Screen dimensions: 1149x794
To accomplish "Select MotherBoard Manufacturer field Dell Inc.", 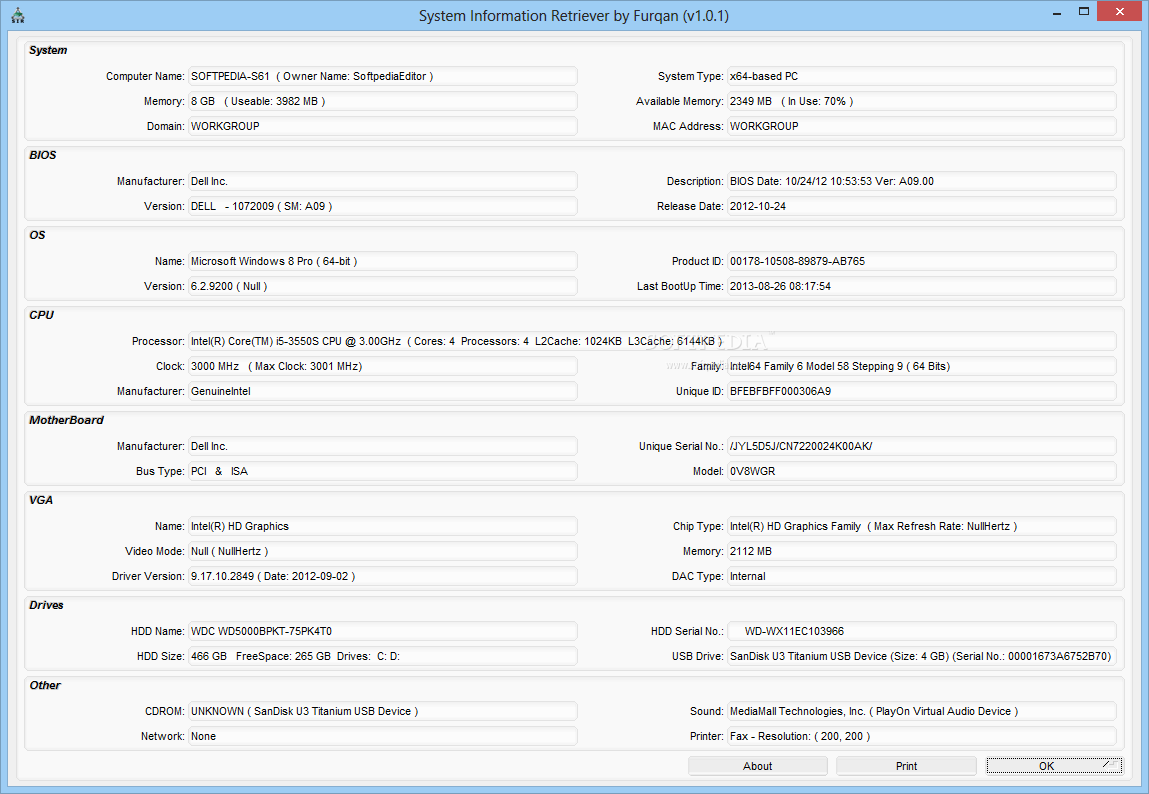I will [383, 446].
